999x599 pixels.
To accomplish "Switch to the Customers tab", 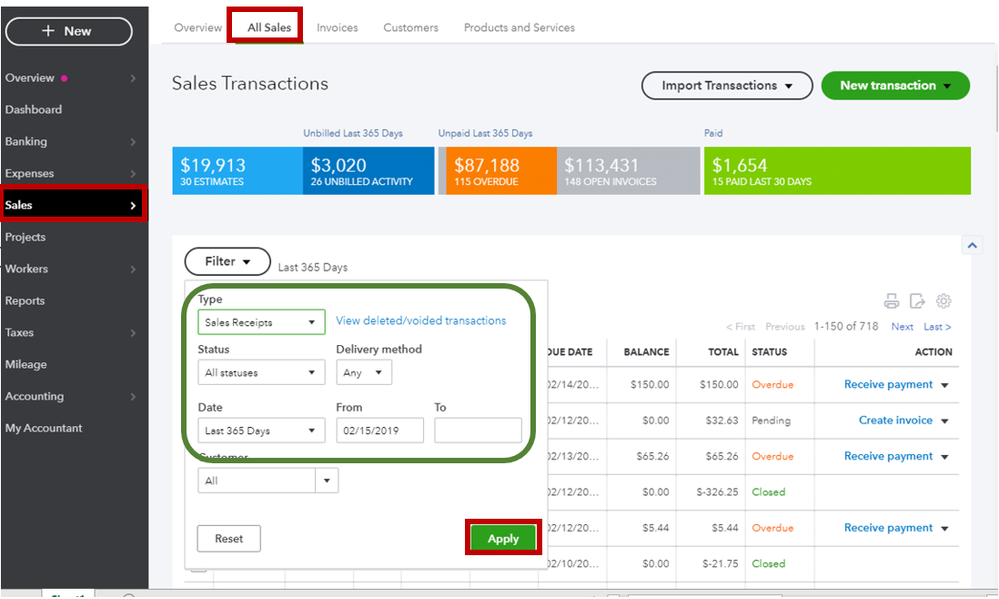I will [x=411, y=27].
